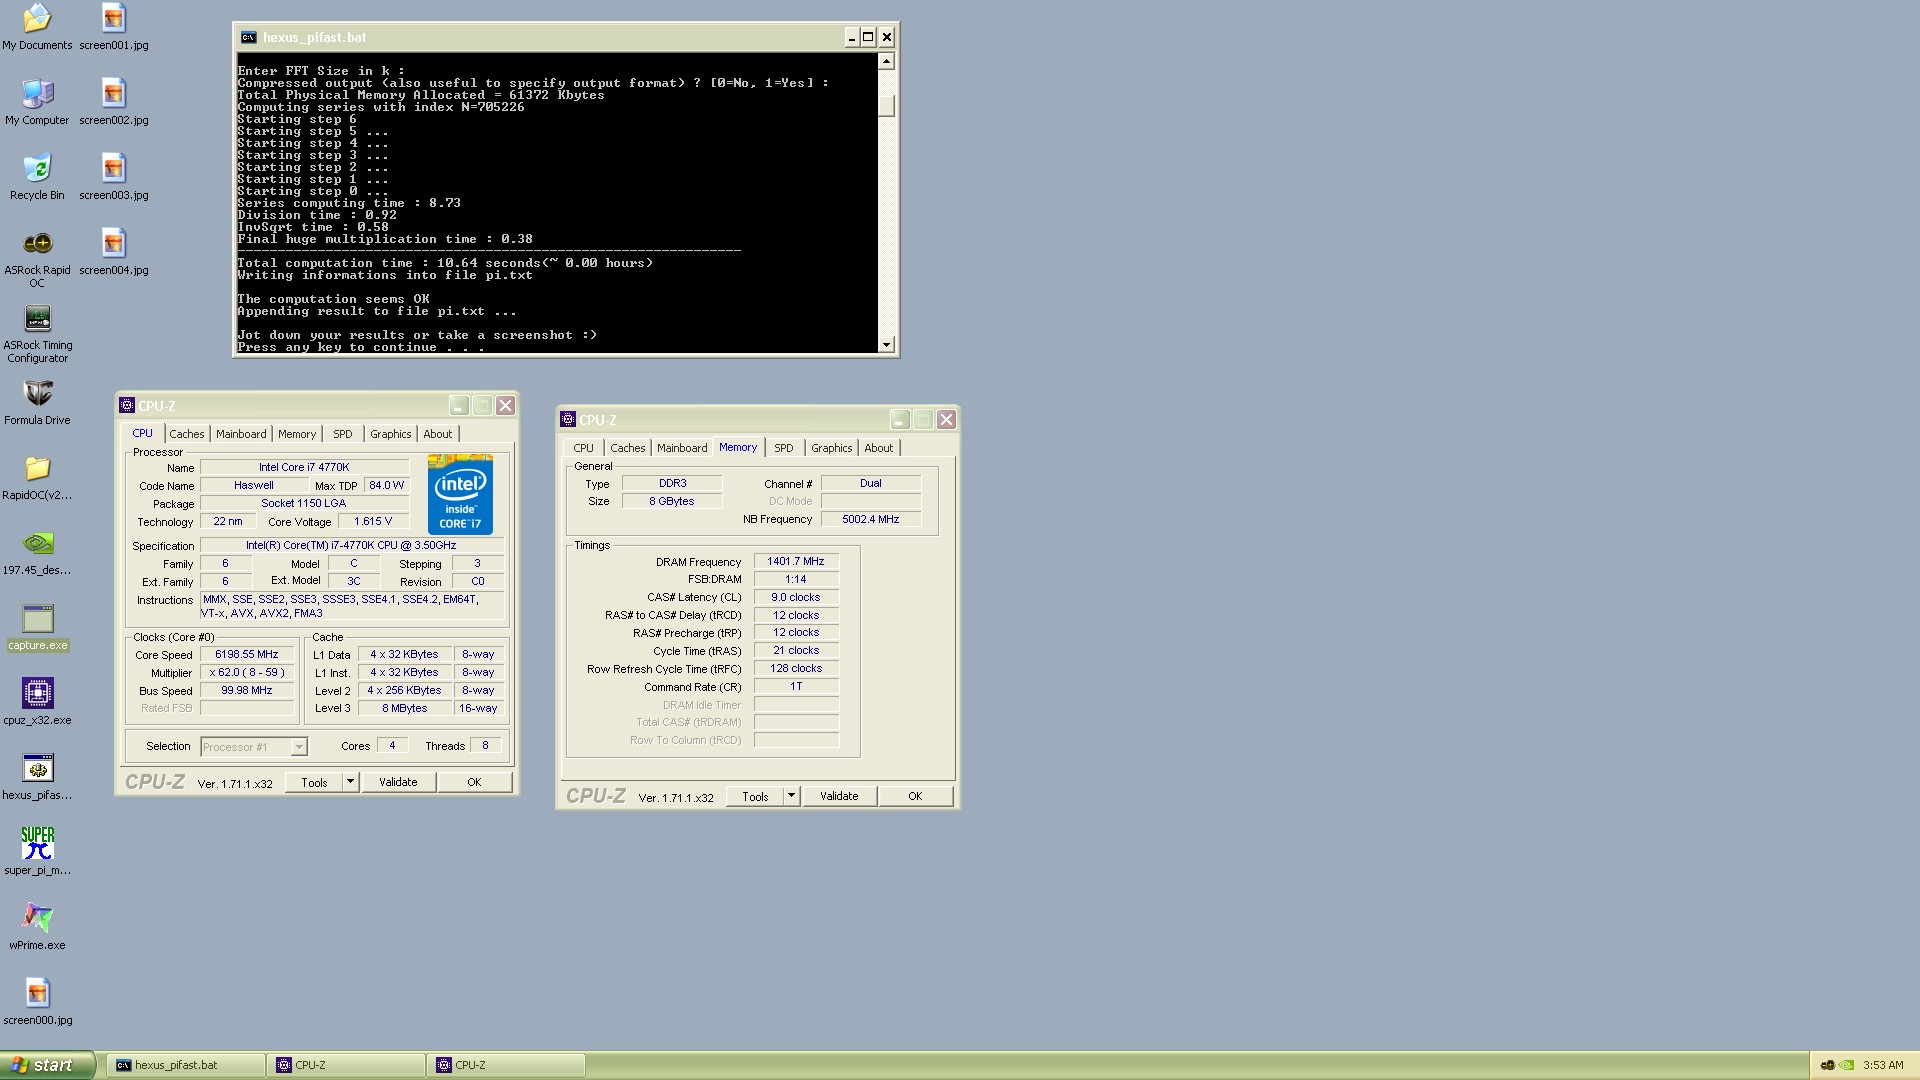Click the 'Intel Core i7 4770K' Name field
The width and height of the screenshot is (1920, 1080).
[304, 467]
